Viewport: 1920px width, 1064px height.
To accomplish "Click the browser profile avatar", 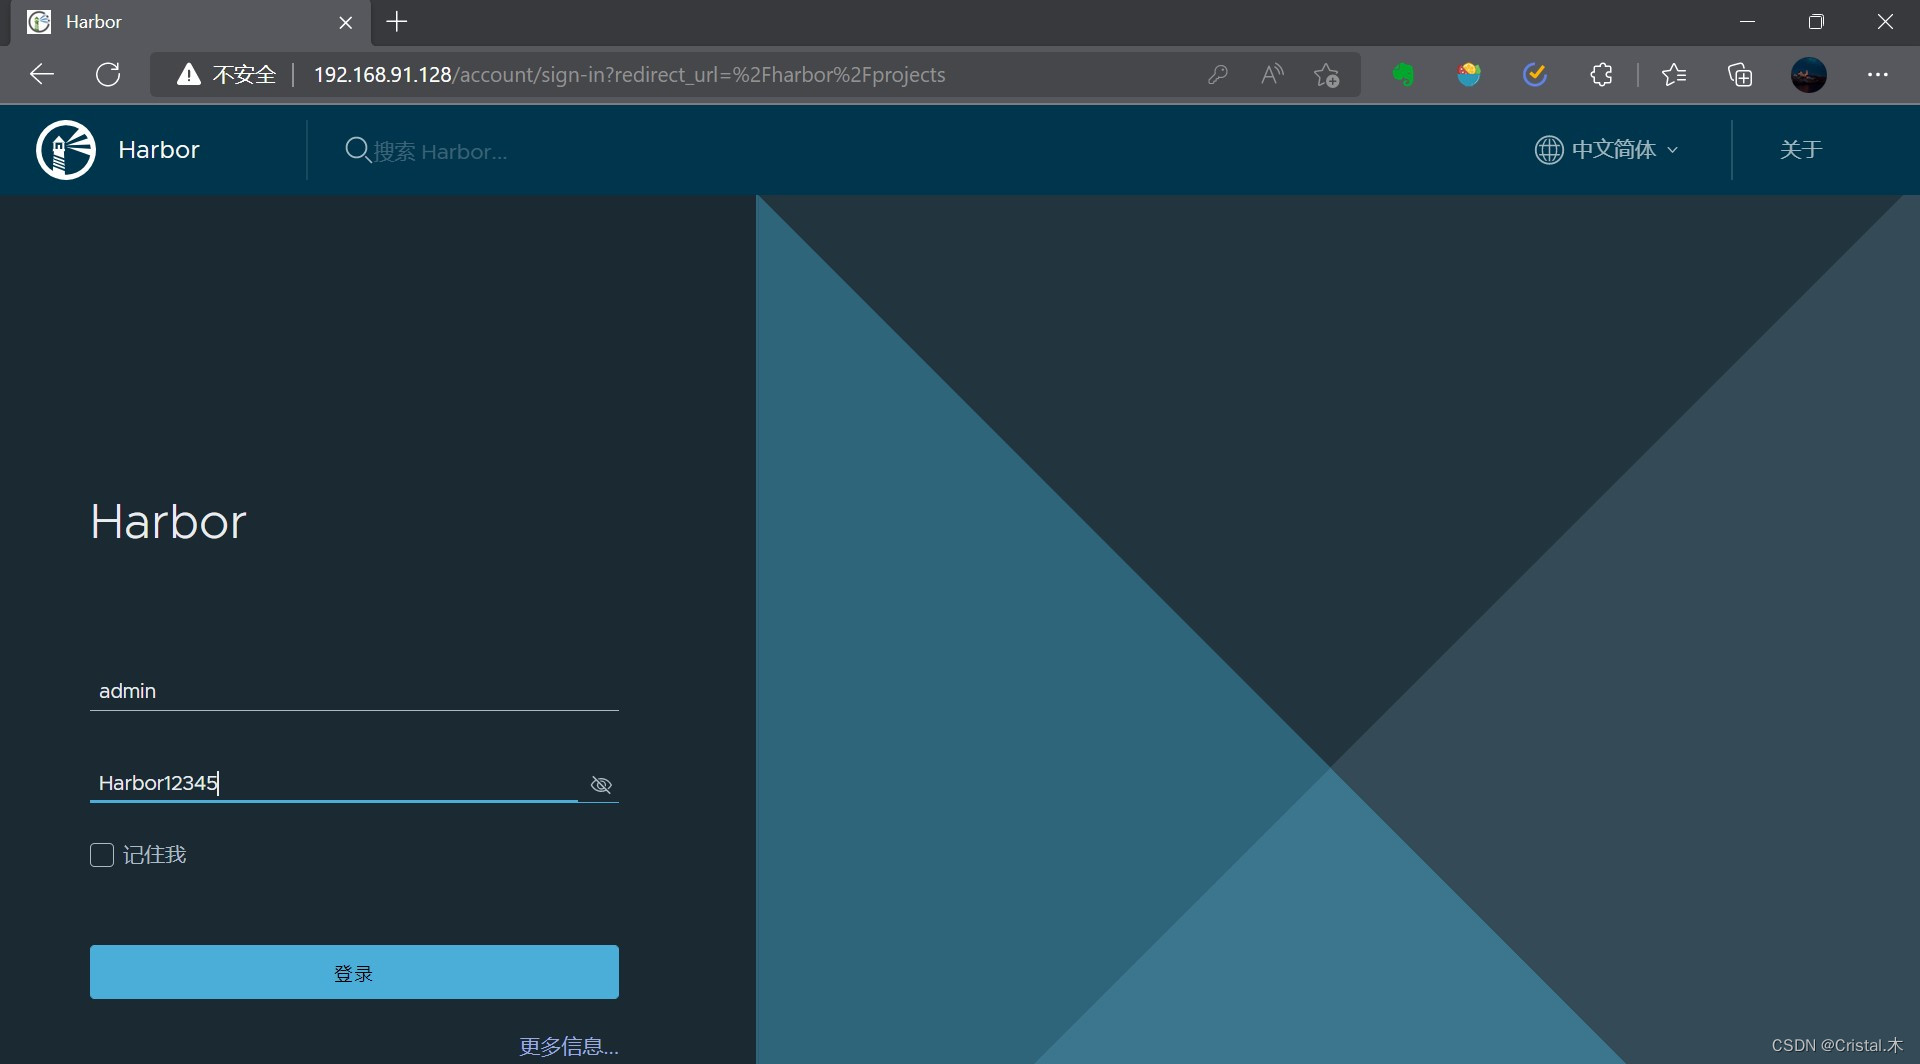I will coord(1809,75).
